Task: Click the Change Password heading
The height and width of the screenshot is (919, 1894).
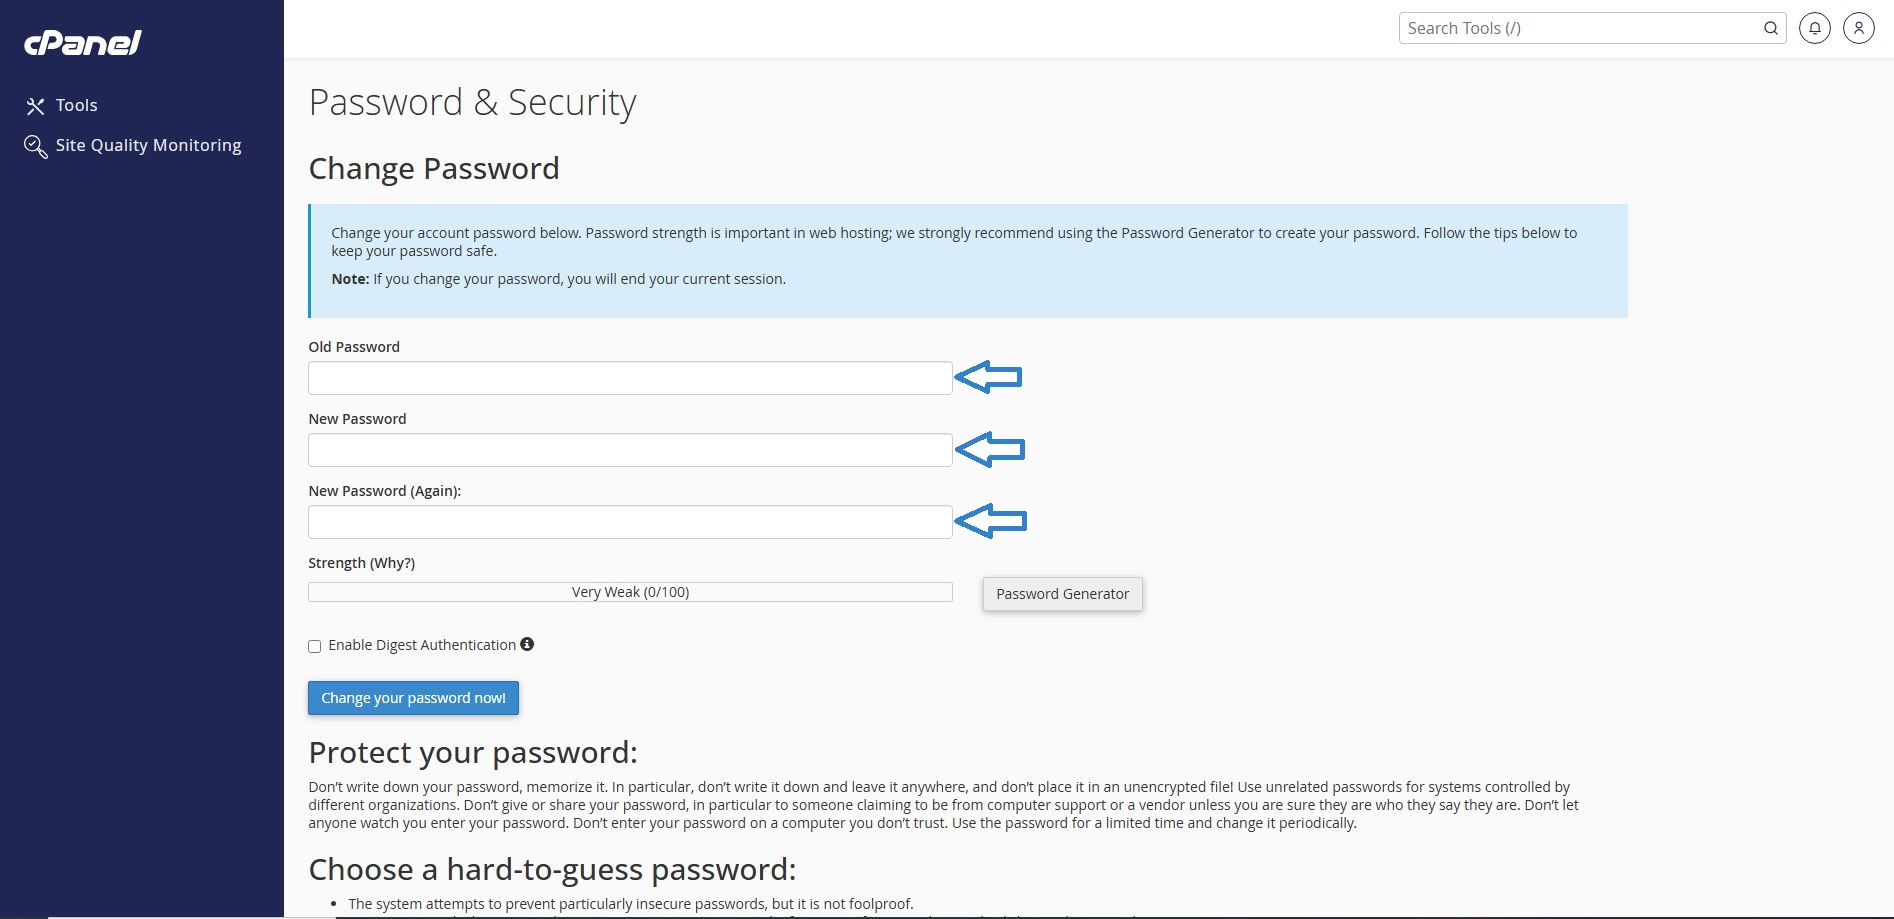Action: click(x=434, y=168)
